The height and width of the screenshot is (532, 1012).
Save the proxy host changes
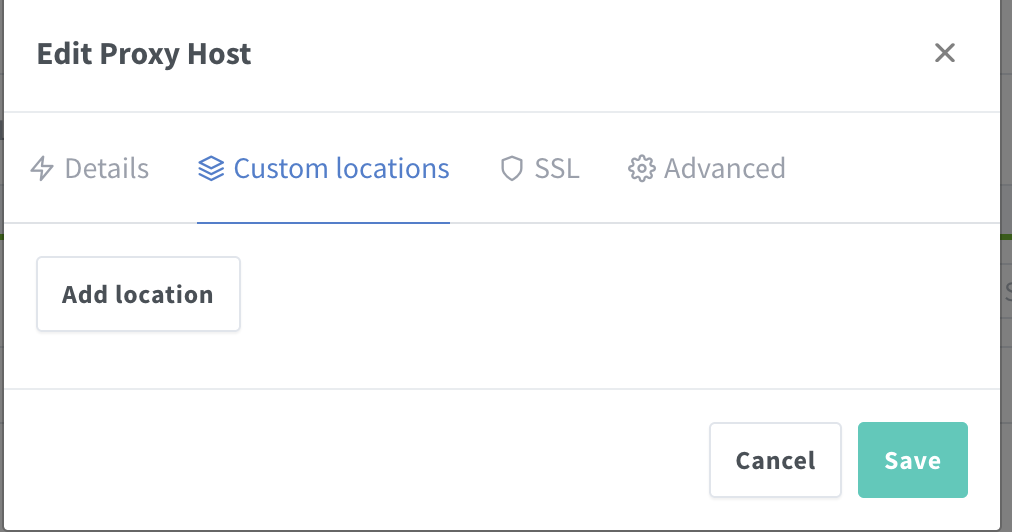(912, 460)
